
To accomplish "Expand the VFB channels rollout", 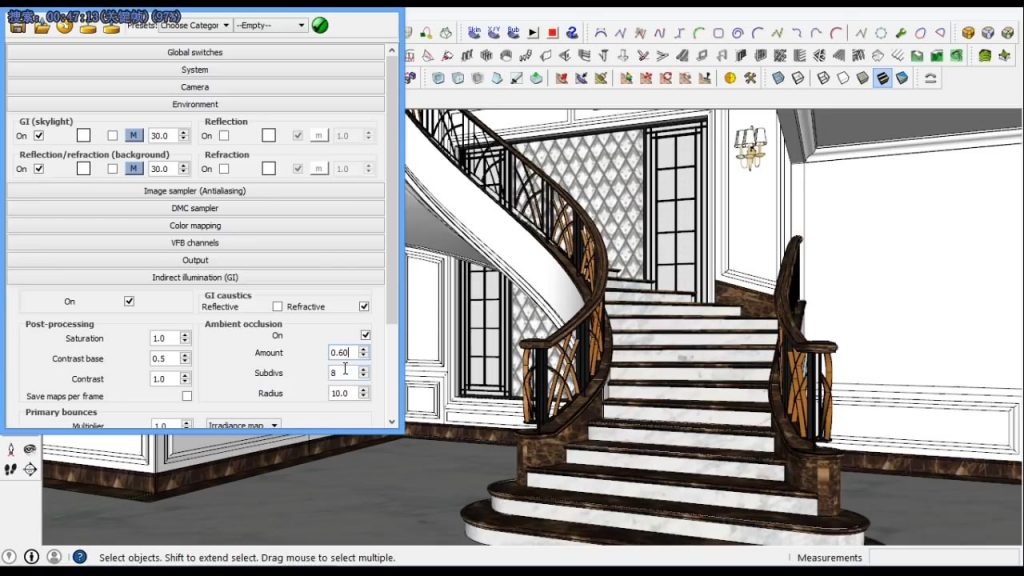I will coord(195,242).
